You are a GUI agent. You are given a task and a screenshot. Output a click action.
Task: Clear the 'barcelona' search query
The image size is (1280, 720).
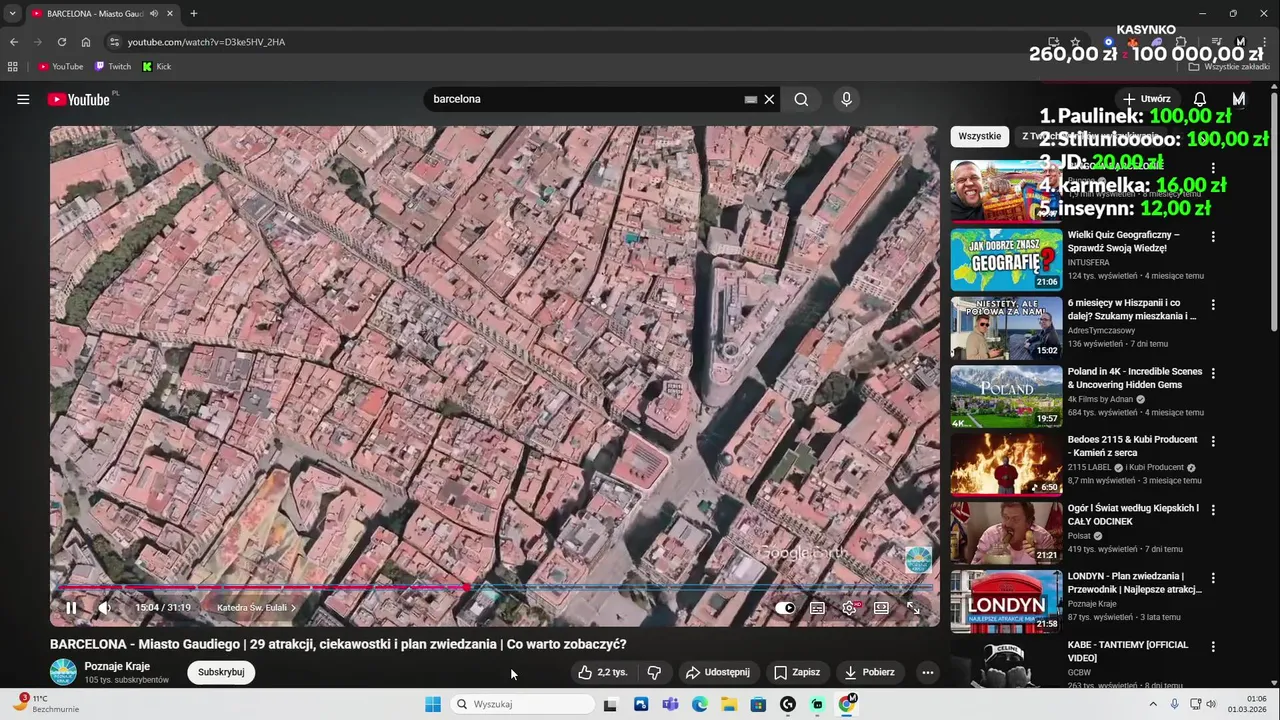769,99
